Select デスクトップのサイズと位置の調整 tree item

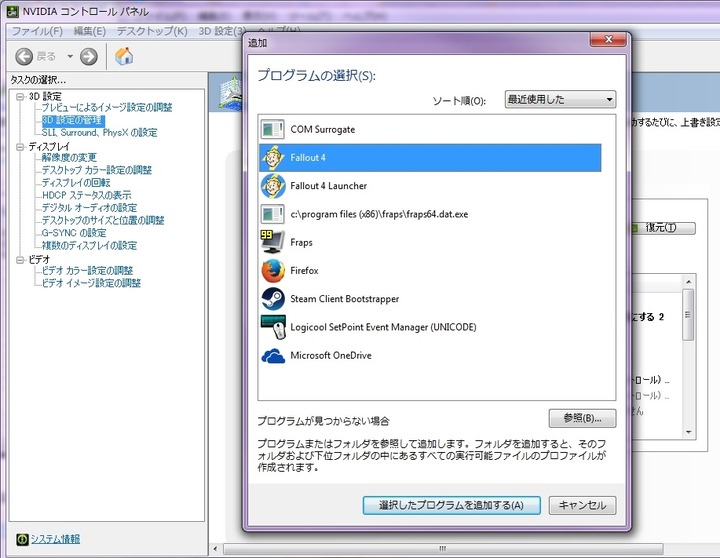pos(103,220)
